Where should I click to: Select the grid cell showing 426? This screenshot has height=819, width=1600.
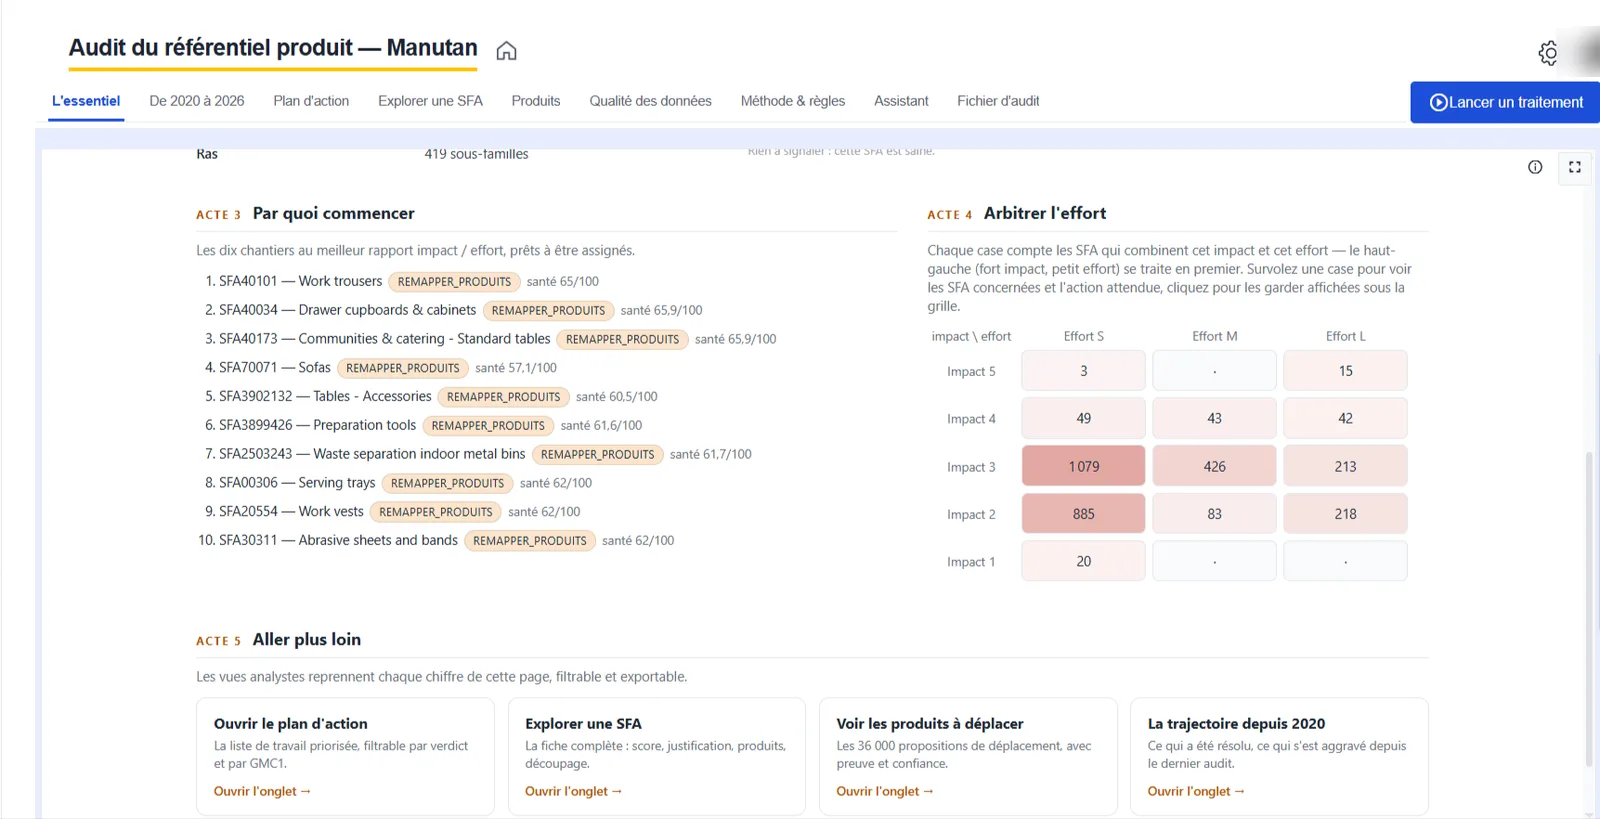click(x=1214, y=466)
